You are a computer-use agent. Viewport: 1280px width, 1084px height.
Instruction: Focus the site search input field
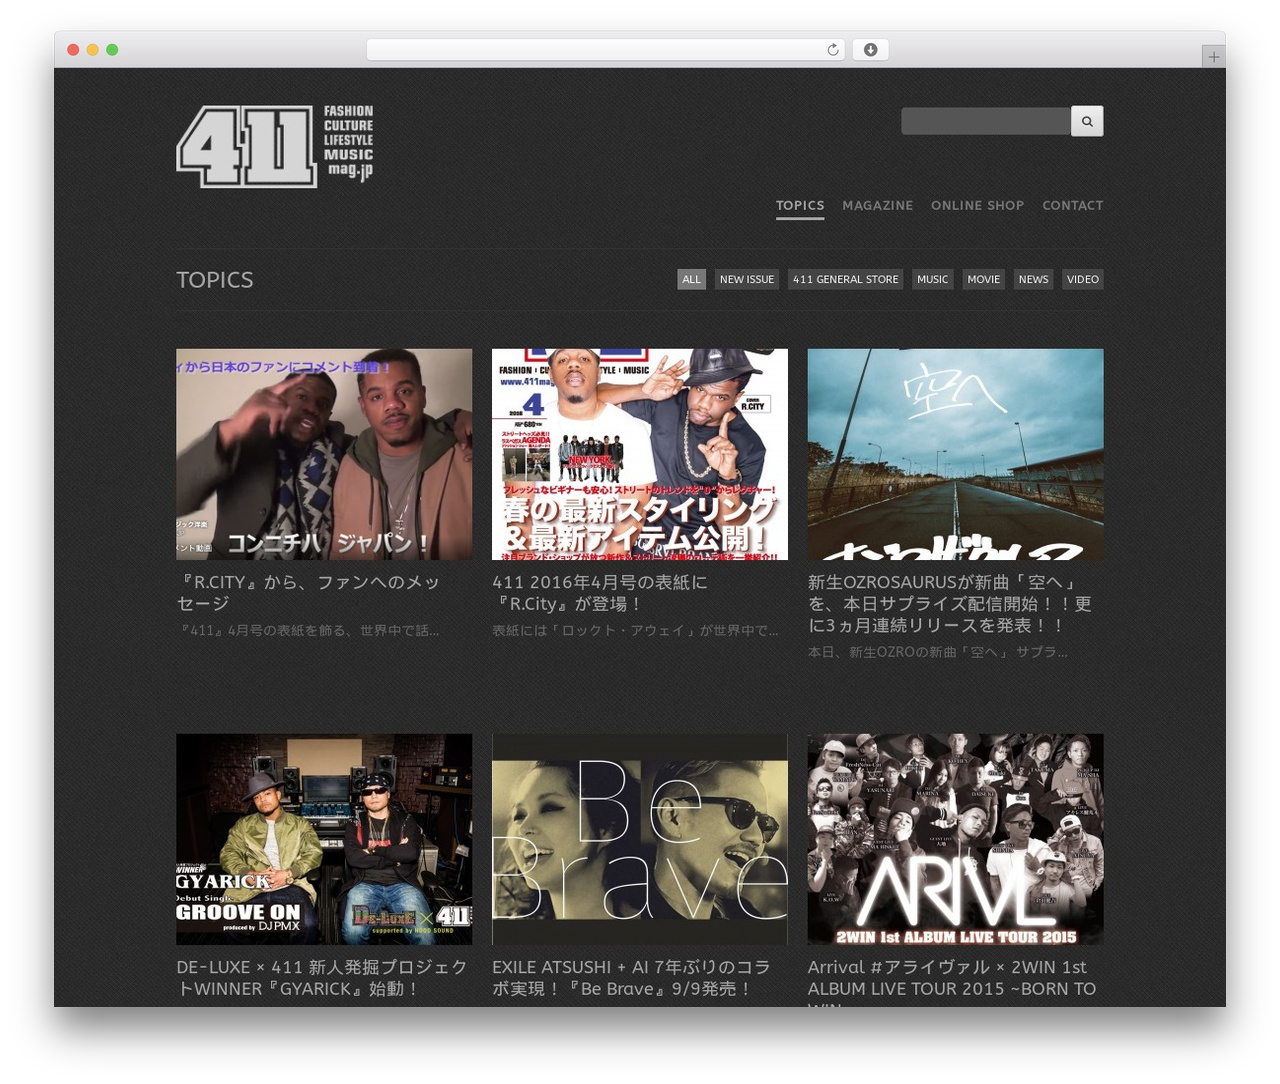(986, 121)
